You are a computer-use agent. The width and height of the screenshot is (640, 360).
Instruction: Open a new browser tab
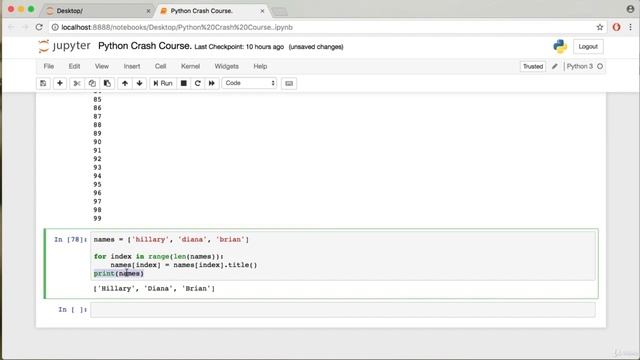(280, 11)
